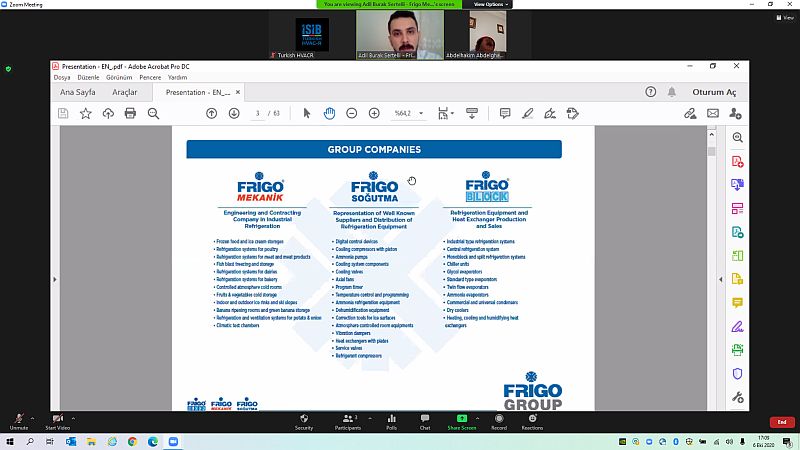Screen dimensions: 800x450
Task: Click the stamp tool icon
Action: pos(572,113)
